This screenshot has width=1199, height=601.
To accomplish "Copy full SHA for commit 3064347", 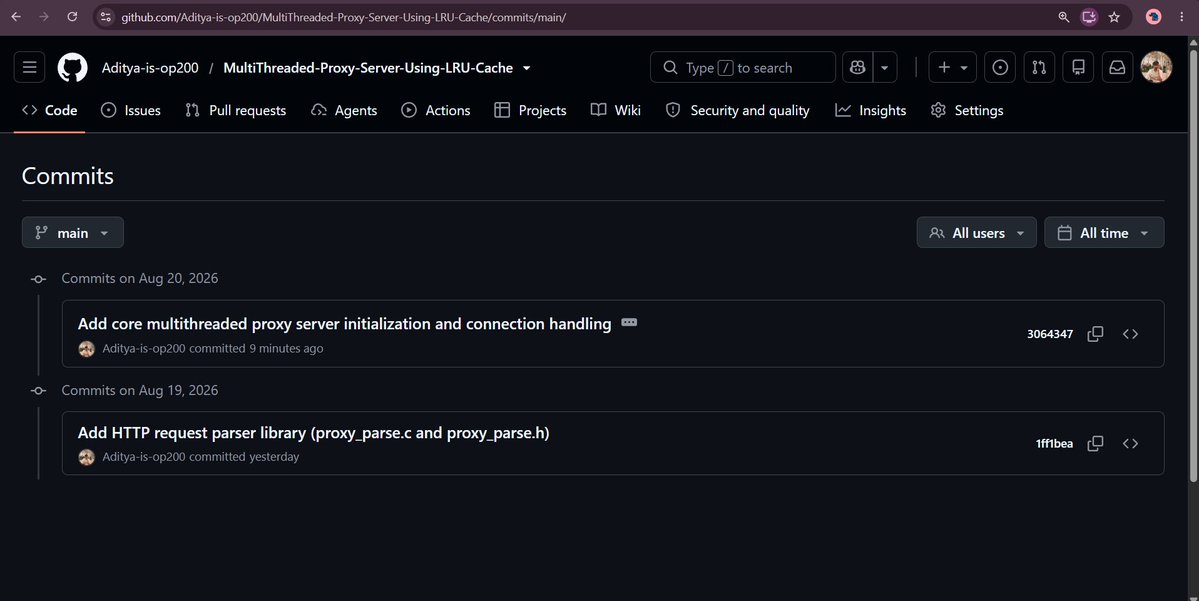I will tap(1095, 334).
